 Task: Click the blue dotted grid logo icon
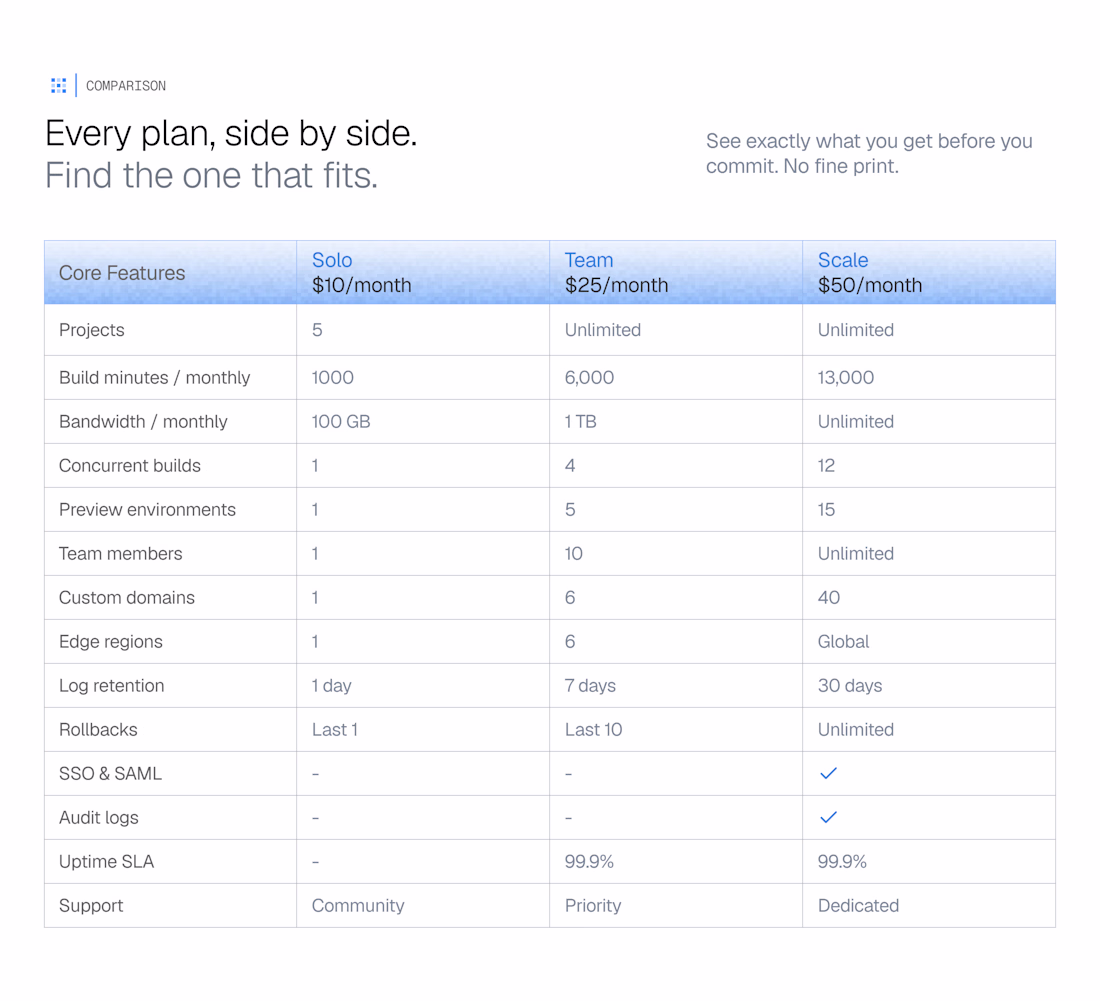tap(59, 86)
